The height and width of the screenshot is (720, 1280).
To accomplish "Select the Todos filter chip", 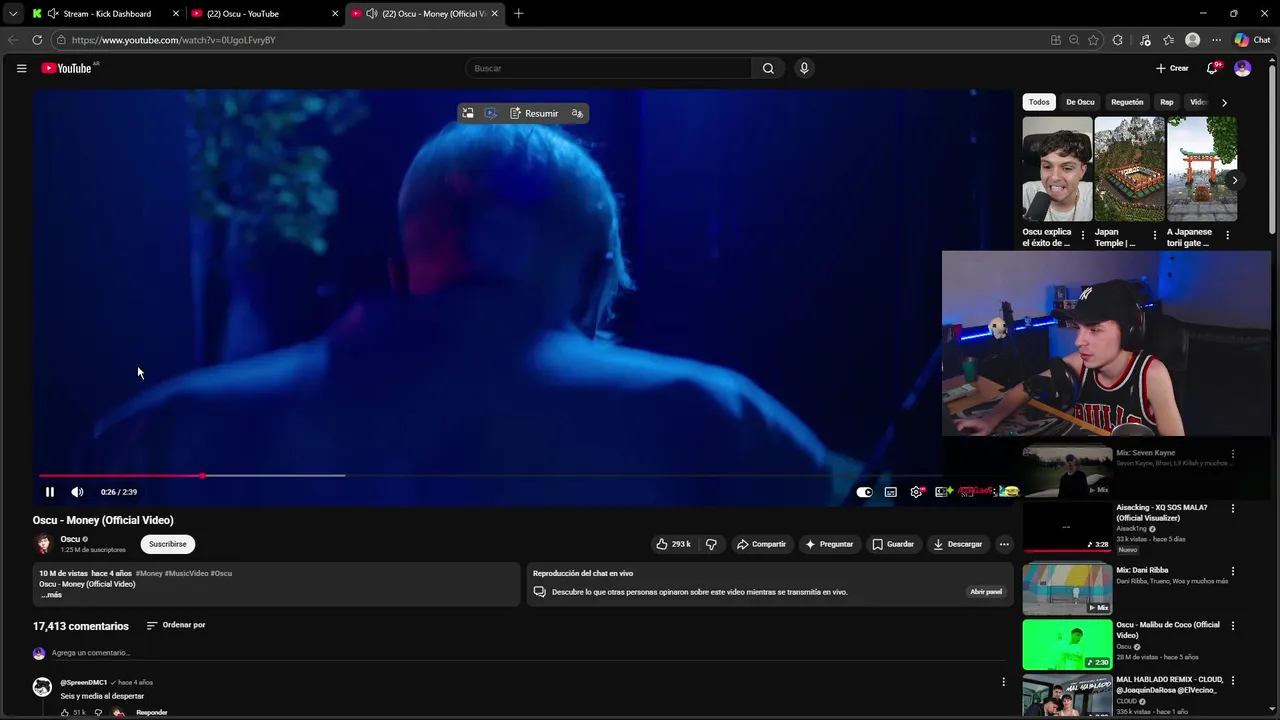I will click(1039, 102).
